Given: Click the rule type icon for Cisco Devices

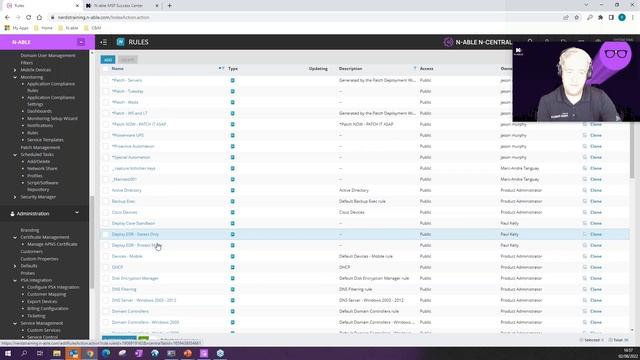Looking at the screenshot, I should (233, 212).
